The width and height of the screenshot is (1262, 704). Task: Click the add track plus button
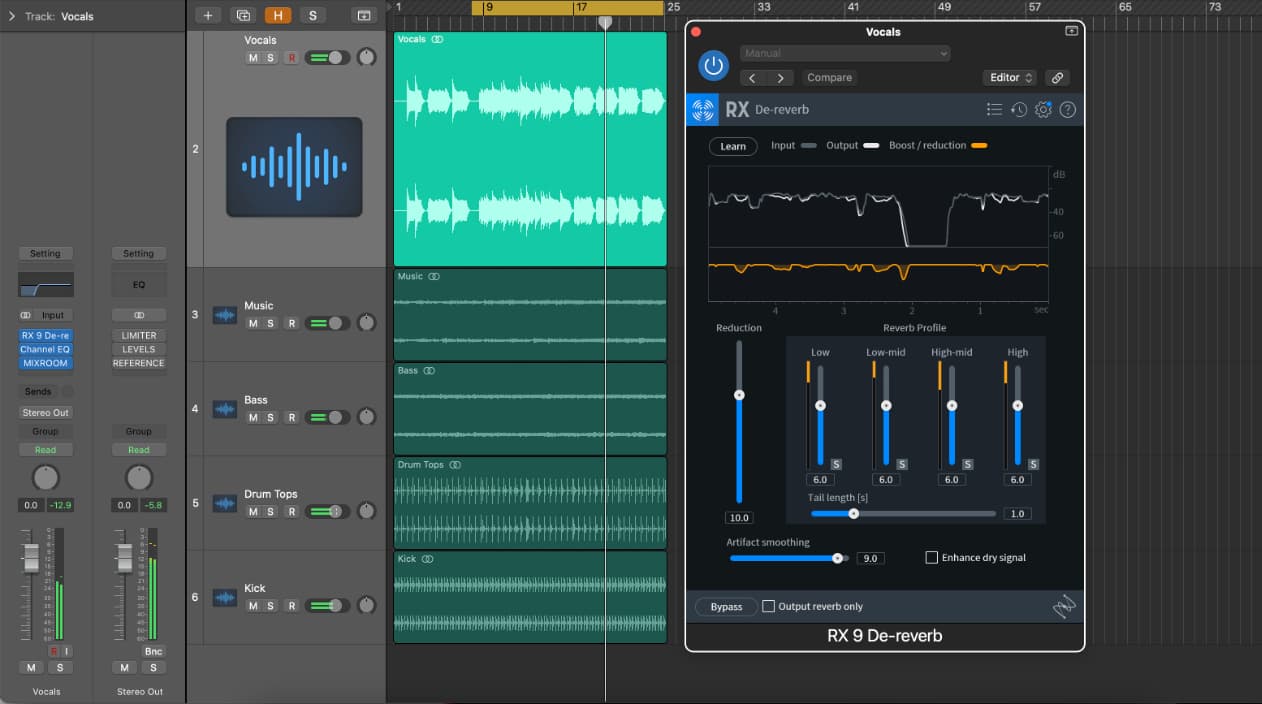click(208, 15)
